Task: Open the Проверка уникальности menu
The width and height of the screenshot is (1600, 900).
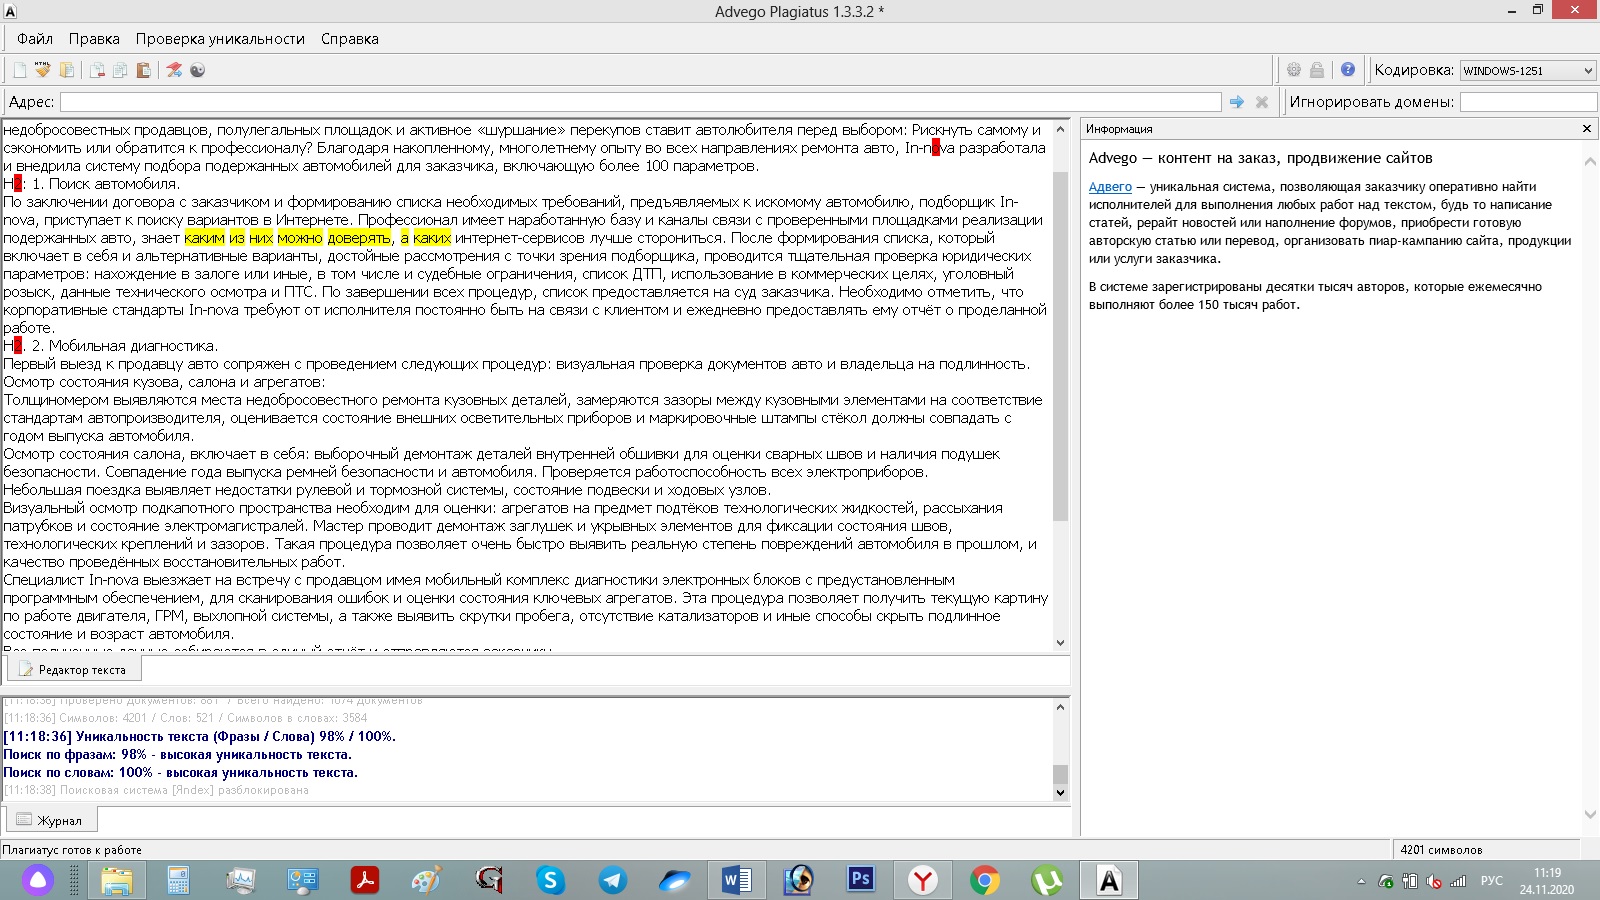Action: [x=220, y=39]
